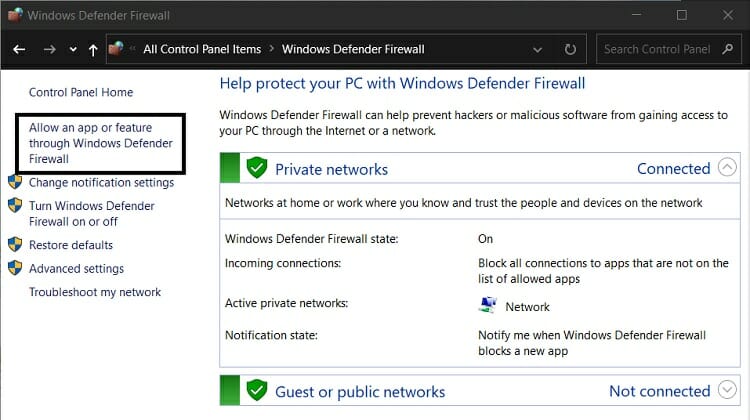Image resolution: width=750 pixels, height=420 pixels.
Task: Collapse the Private networks section
Action: click(727, 168)
